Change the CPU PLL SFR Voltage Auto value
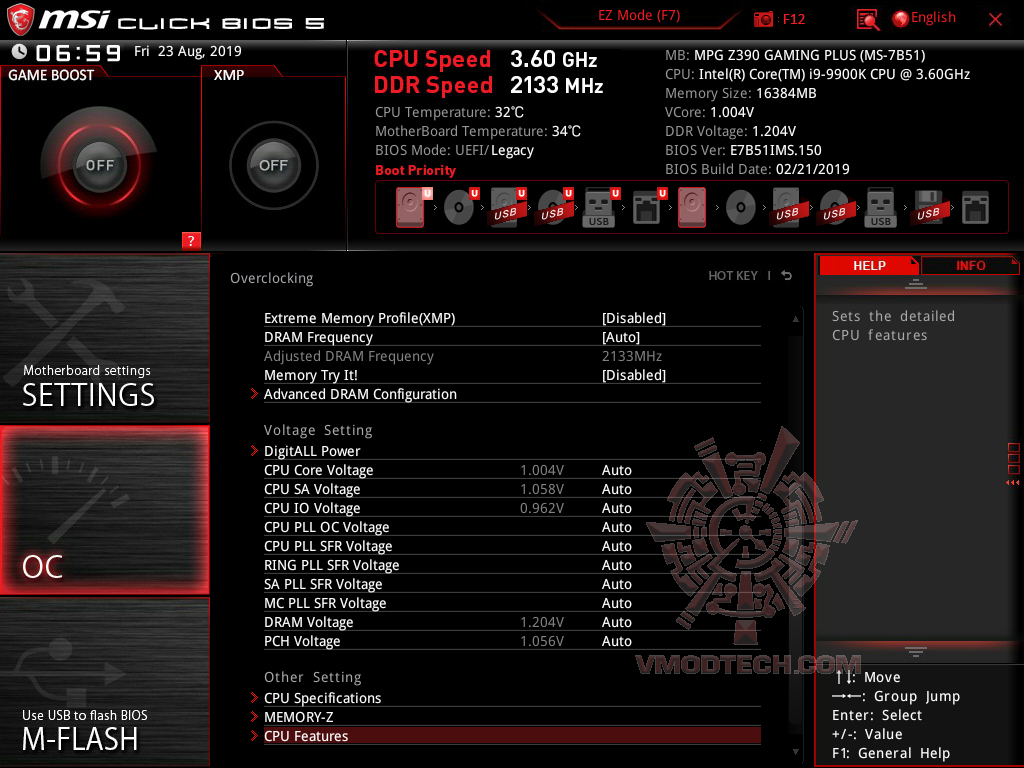 click(616, 546)
